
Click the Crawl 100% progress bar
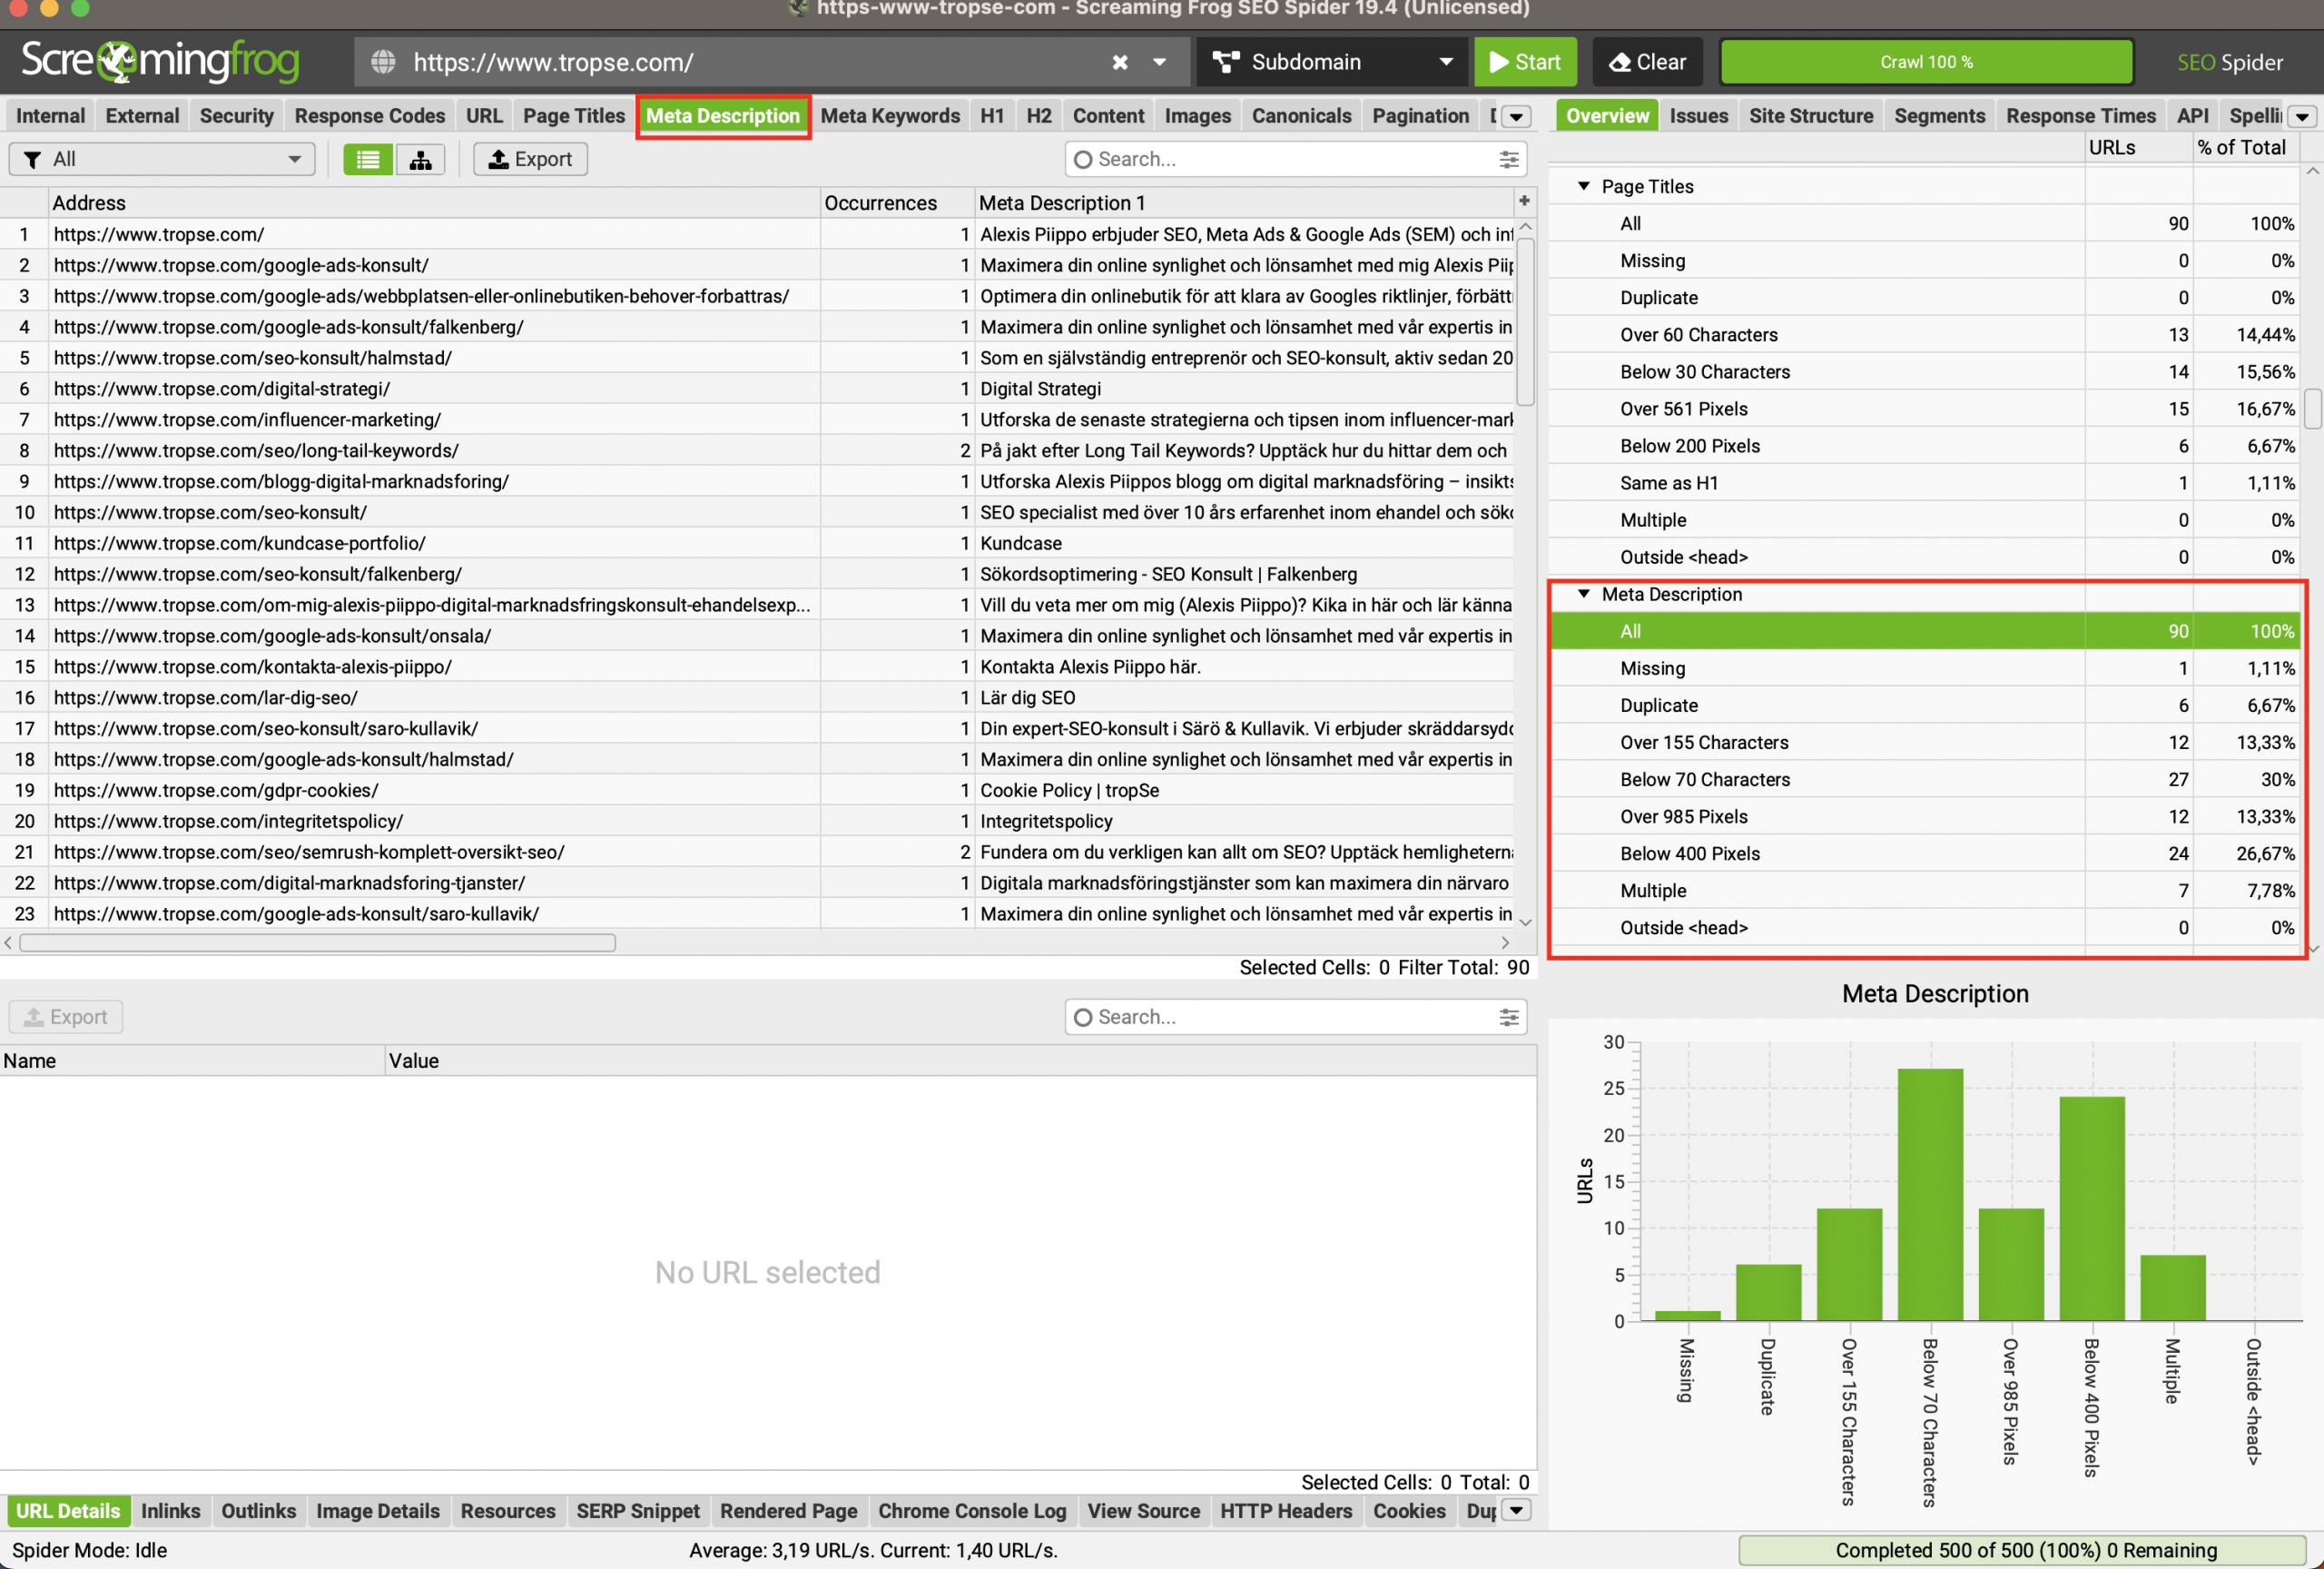pos(1926,62)
